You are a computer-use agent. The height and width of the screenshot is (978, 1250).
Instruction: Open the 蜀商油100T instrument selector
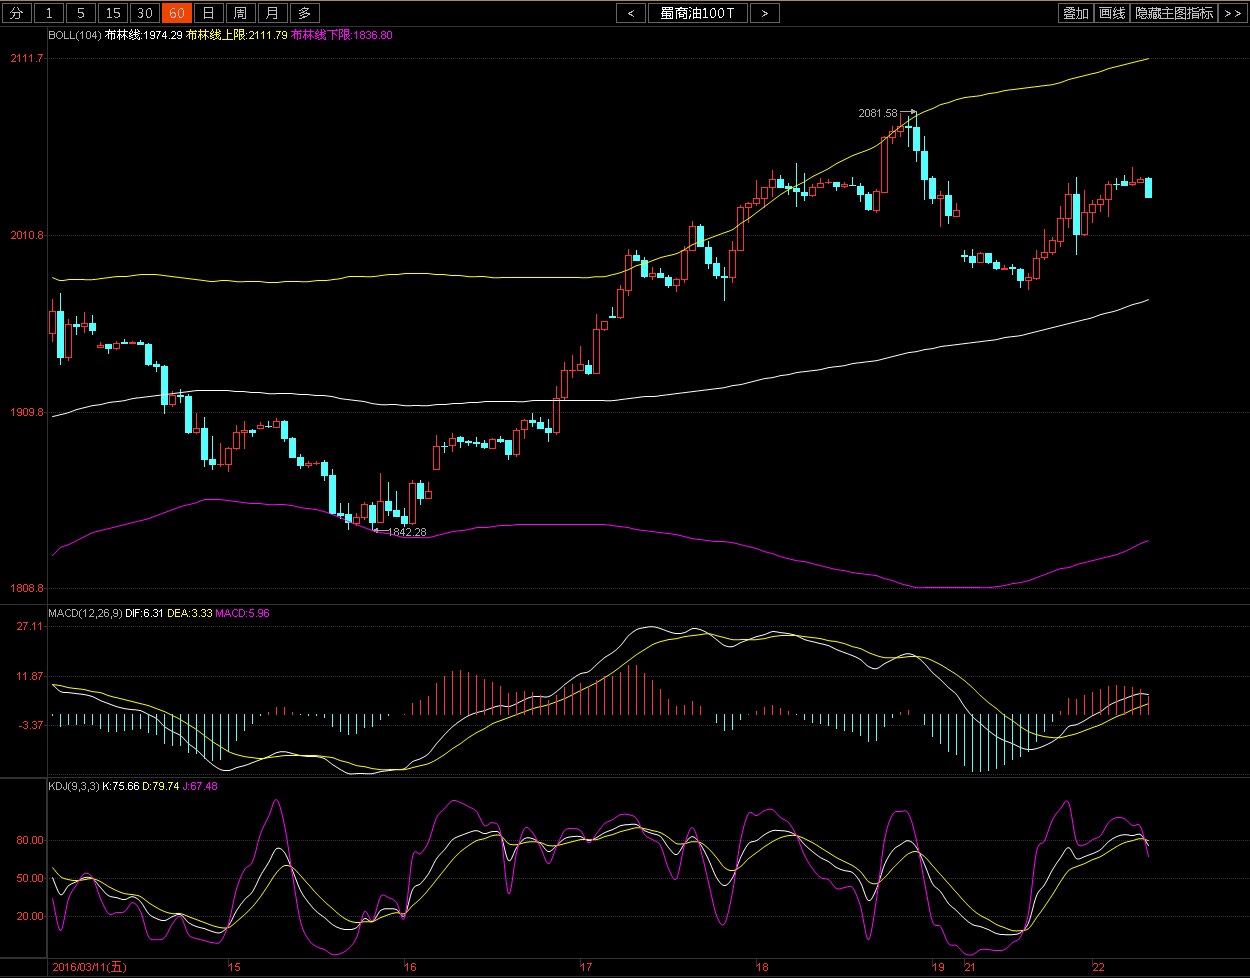(698, 13)
